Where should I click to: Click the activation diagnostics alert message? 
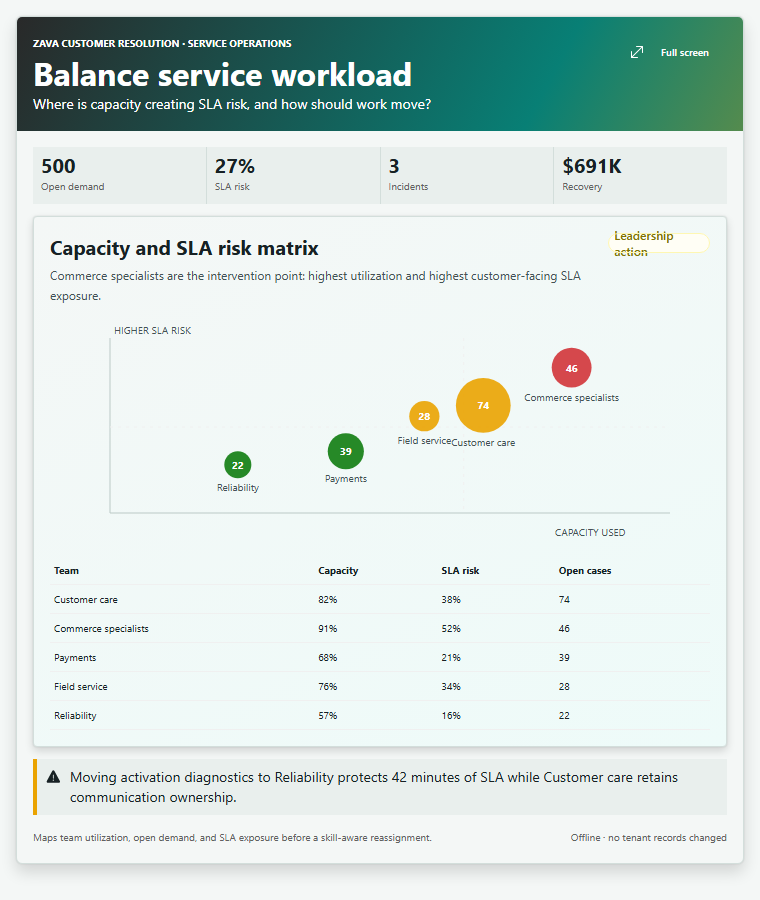click(x=374, y=787)
